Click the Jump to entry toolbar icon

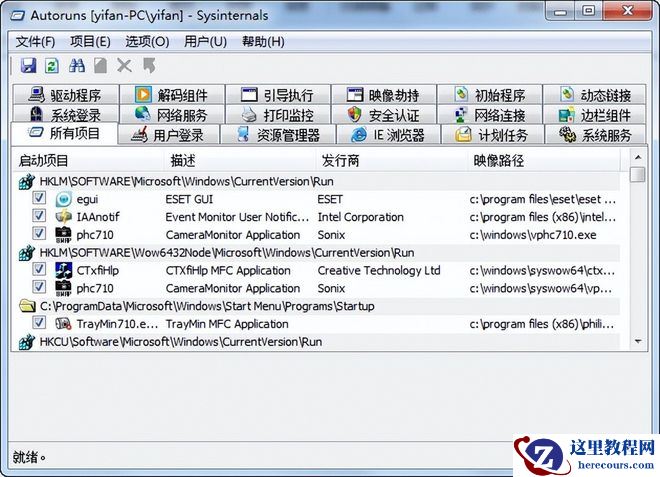click(x=149, y=66)
